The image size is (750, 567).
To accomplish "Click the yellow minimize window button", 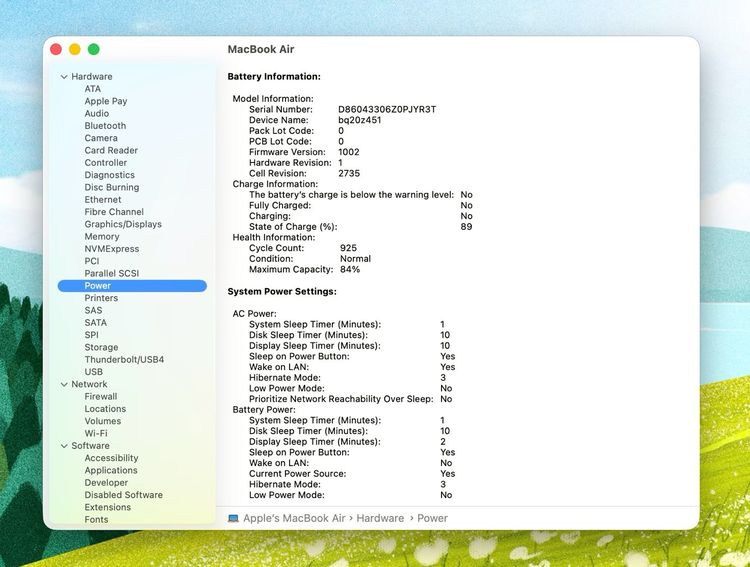I will (75, 49).
